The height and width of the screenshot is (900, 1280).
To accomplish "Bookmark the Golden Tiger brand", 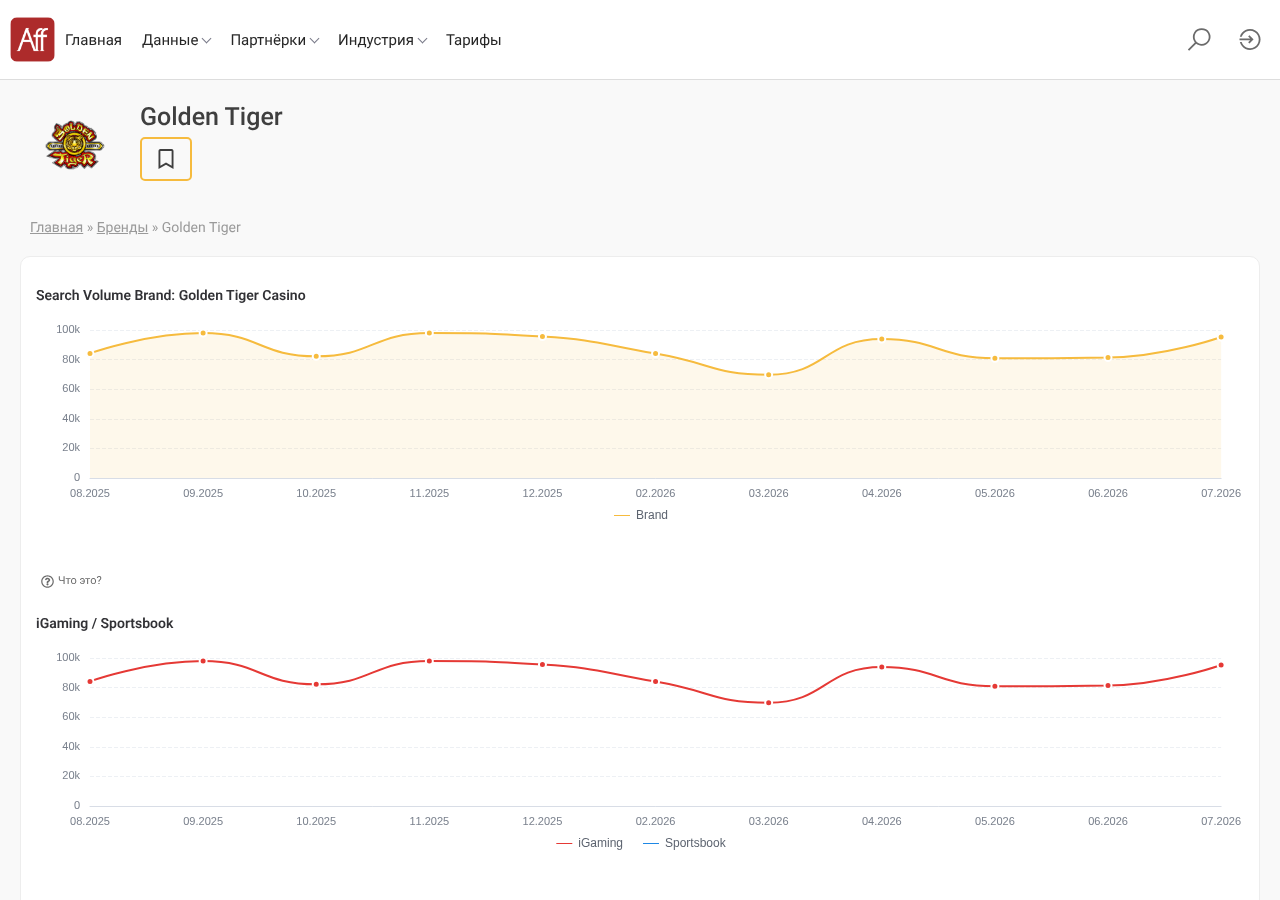I will pyautogui.click(x=166, y=159).
